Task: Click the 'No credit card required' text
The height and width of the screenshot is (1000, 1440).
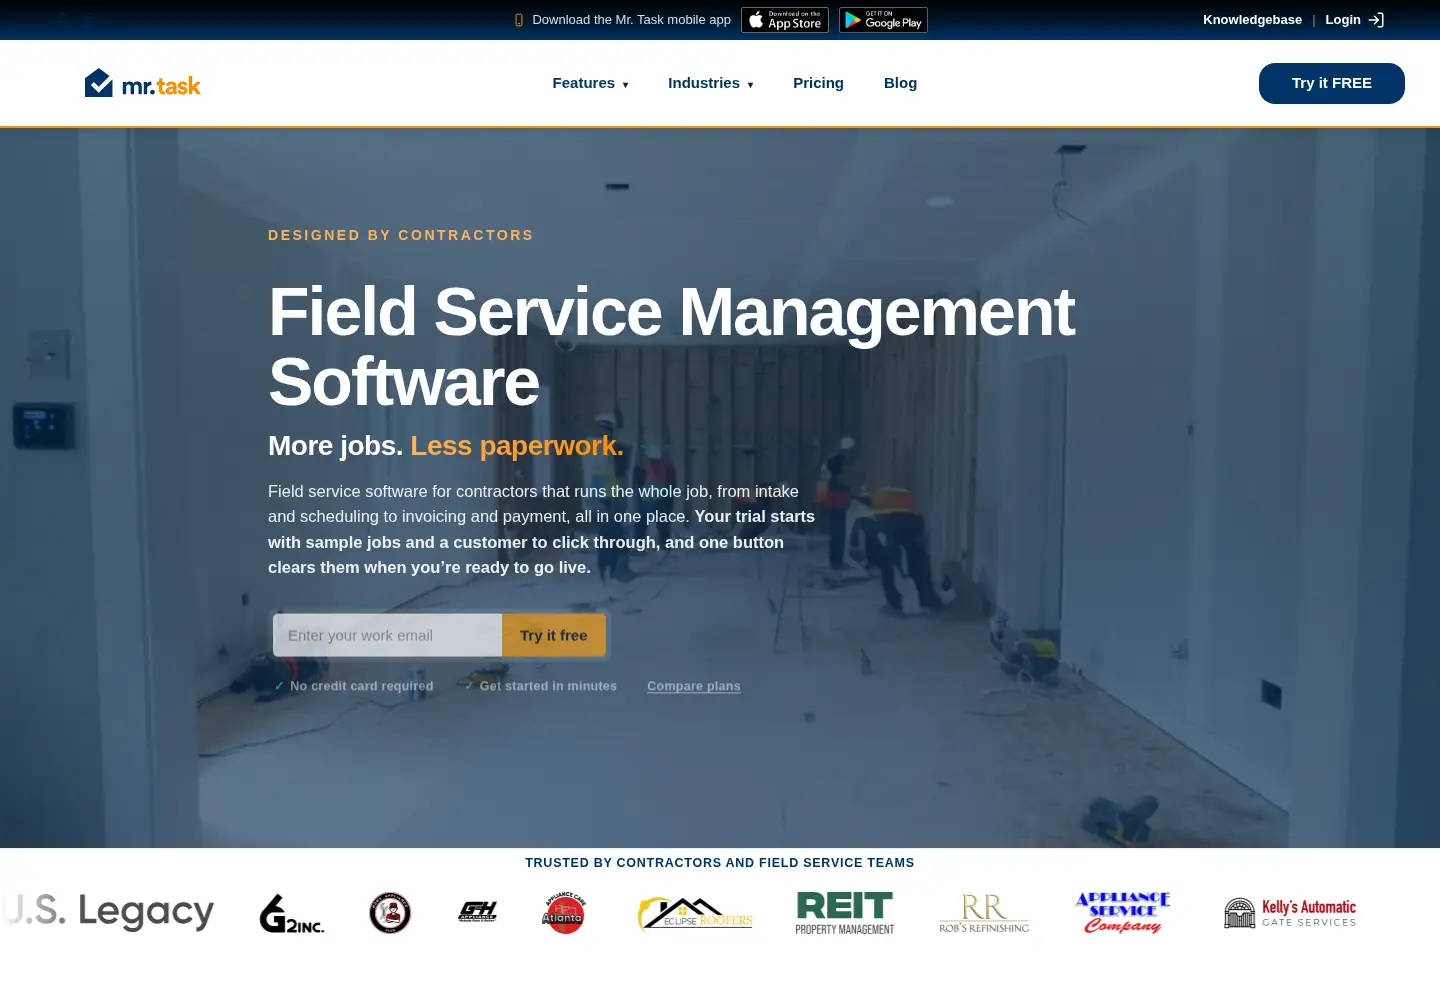Action: (362, 686)
